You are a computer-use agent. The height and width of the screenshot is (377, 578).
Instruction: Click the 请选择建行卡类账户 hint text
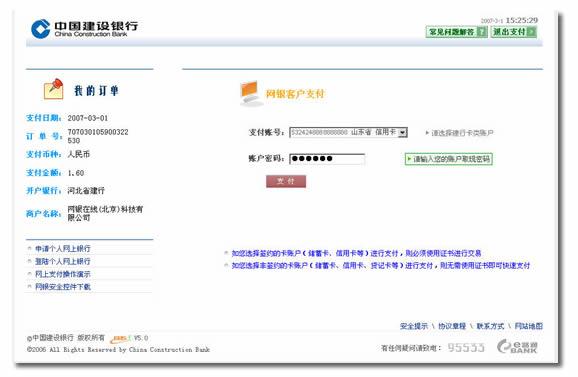pos(462,133)
